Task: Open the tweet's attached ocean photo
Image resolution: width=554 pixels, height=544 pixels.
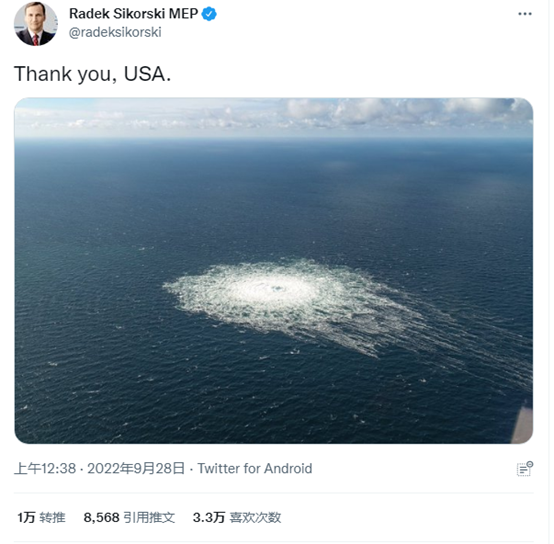Action: pyautogui.click(x=274, y=271)
